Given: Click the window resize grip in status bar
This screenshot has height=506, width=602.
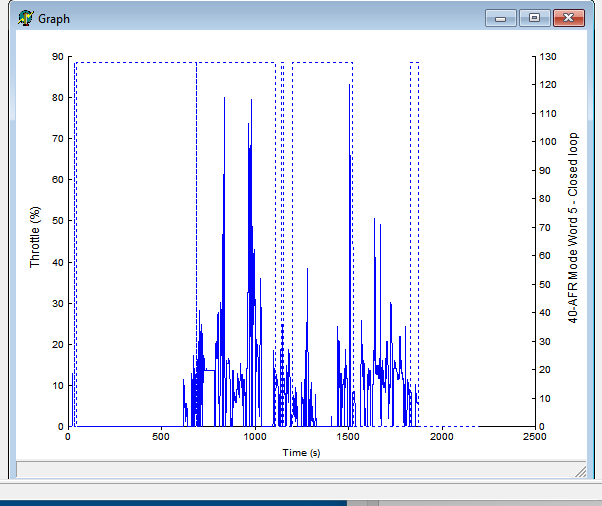Looking at the screenshot, I should pos(580,472).
